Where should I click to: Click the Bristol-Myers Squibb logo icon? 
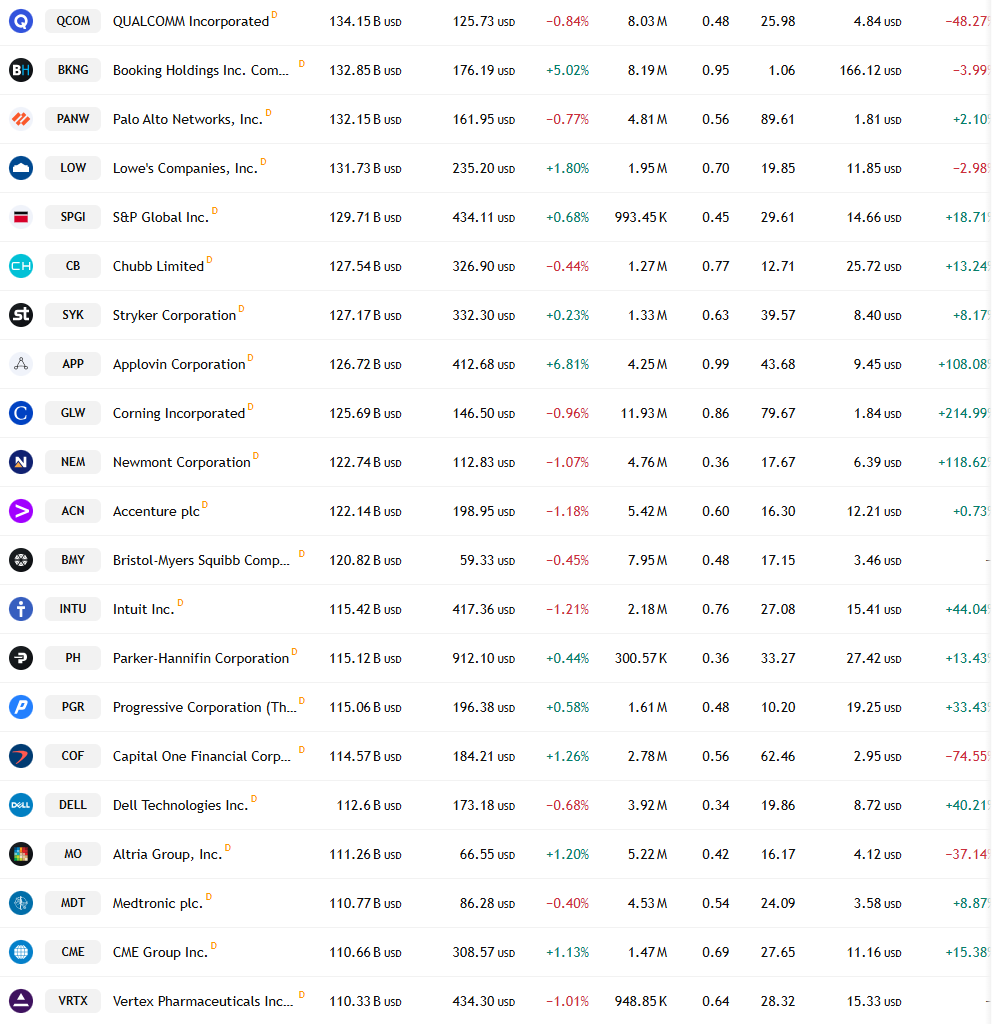pyautogui.click(x=21, y=560)
